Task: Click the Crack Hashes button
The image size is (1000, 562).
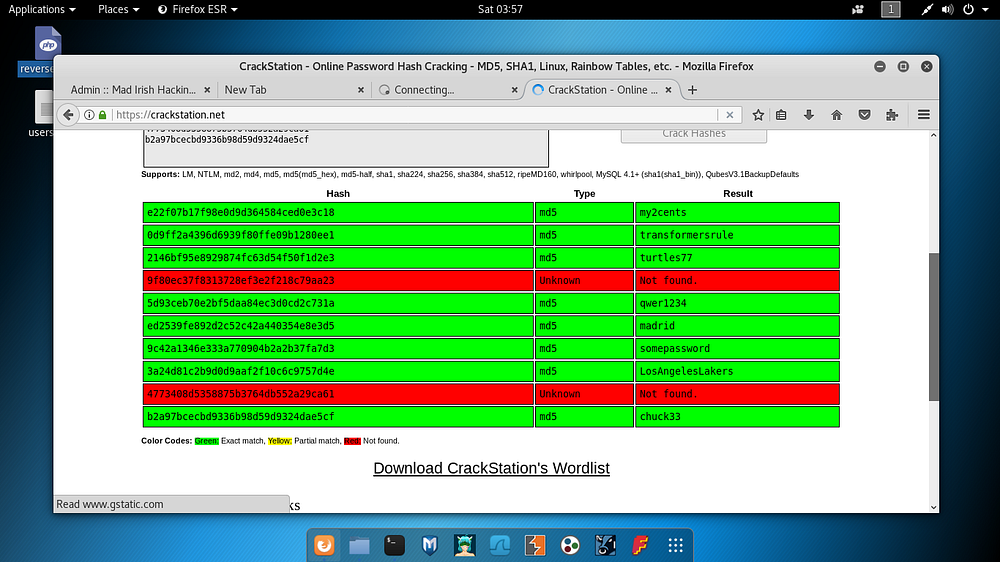Action: coord(694,135)
